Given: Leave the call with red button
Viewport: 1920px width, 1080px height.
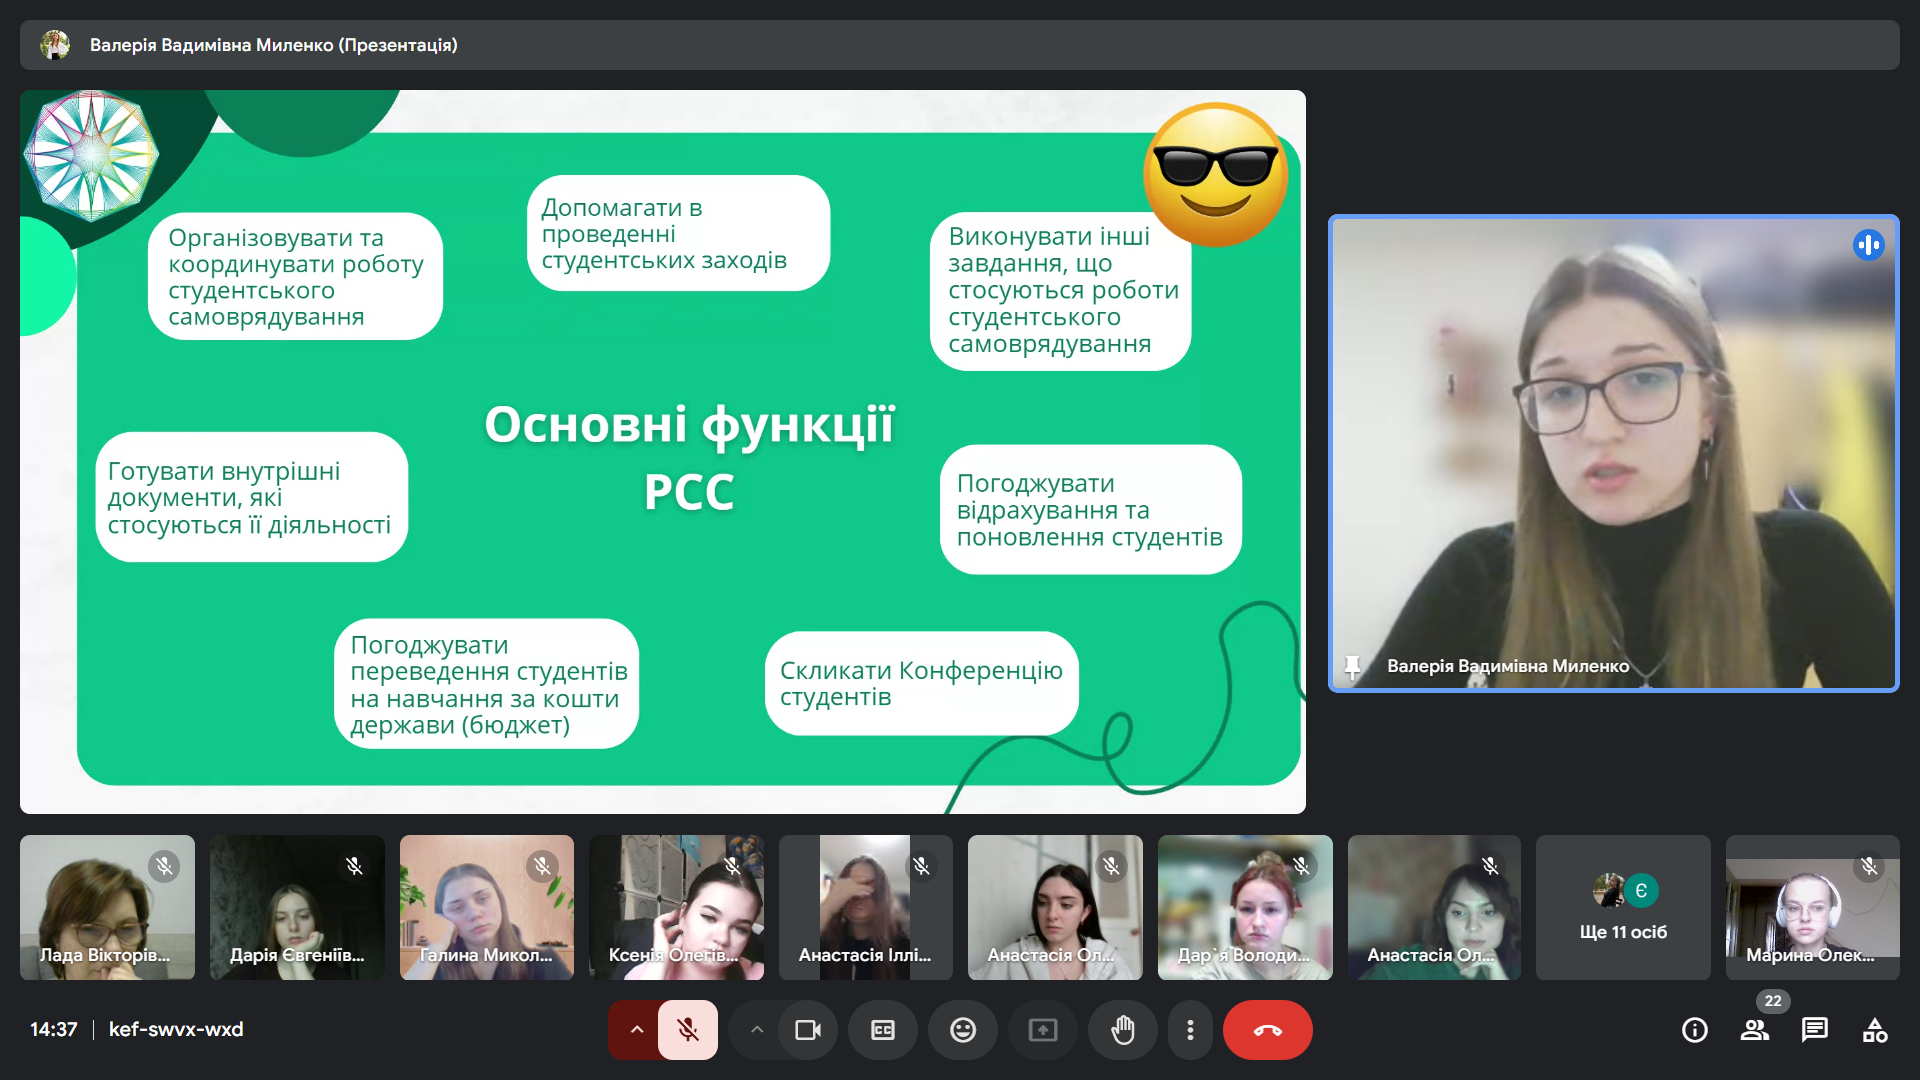Looking at the screenshot, I should [1267, 1030].
